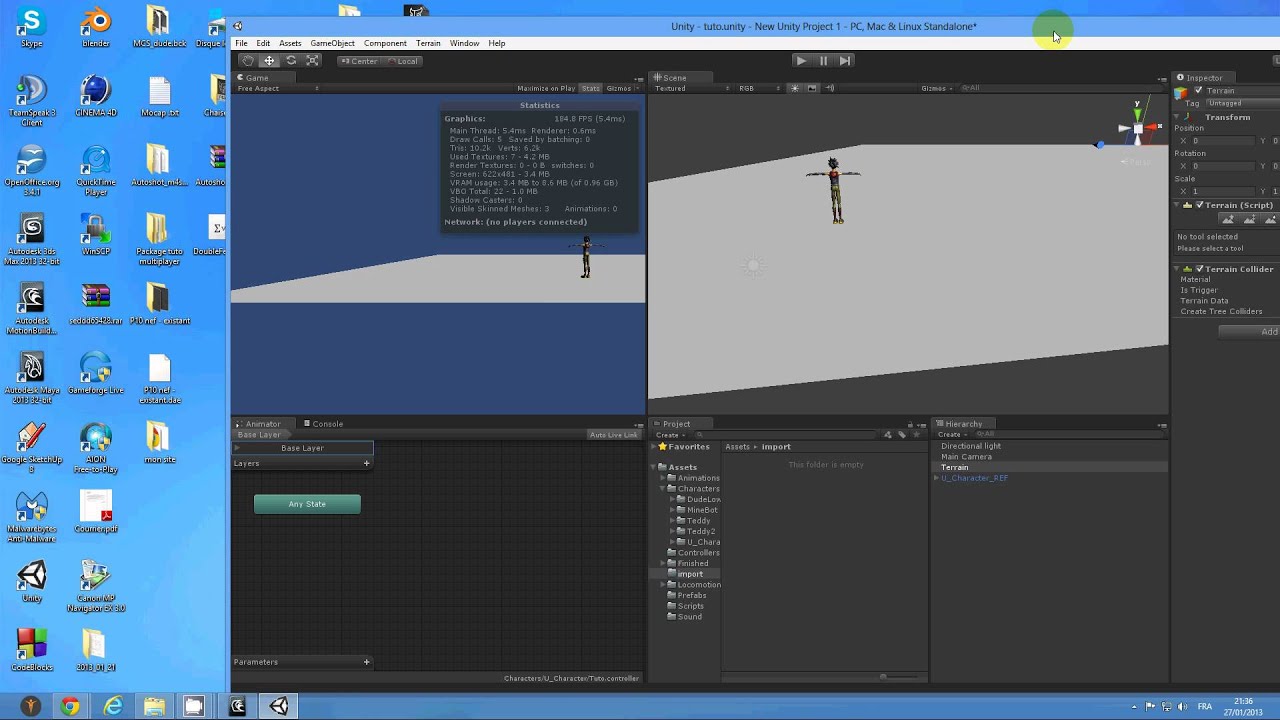Screen dimensions: 1280x720
Task: Click the Project search by type icon
Action: click(888, 435)
